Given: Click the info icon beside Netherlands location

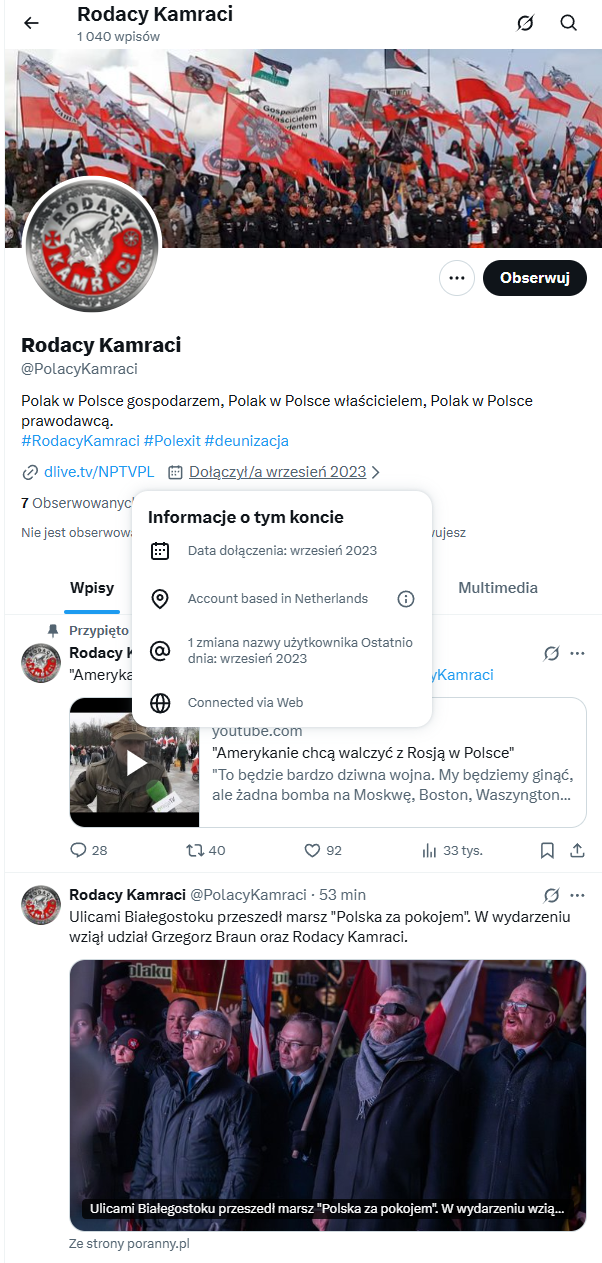Looking at the screenshot, I should point(406,599).
